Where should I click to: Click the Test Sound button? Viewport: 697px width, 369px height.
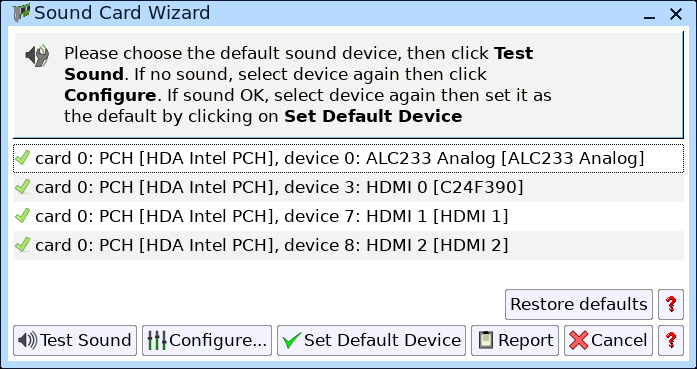click(75, 341)
